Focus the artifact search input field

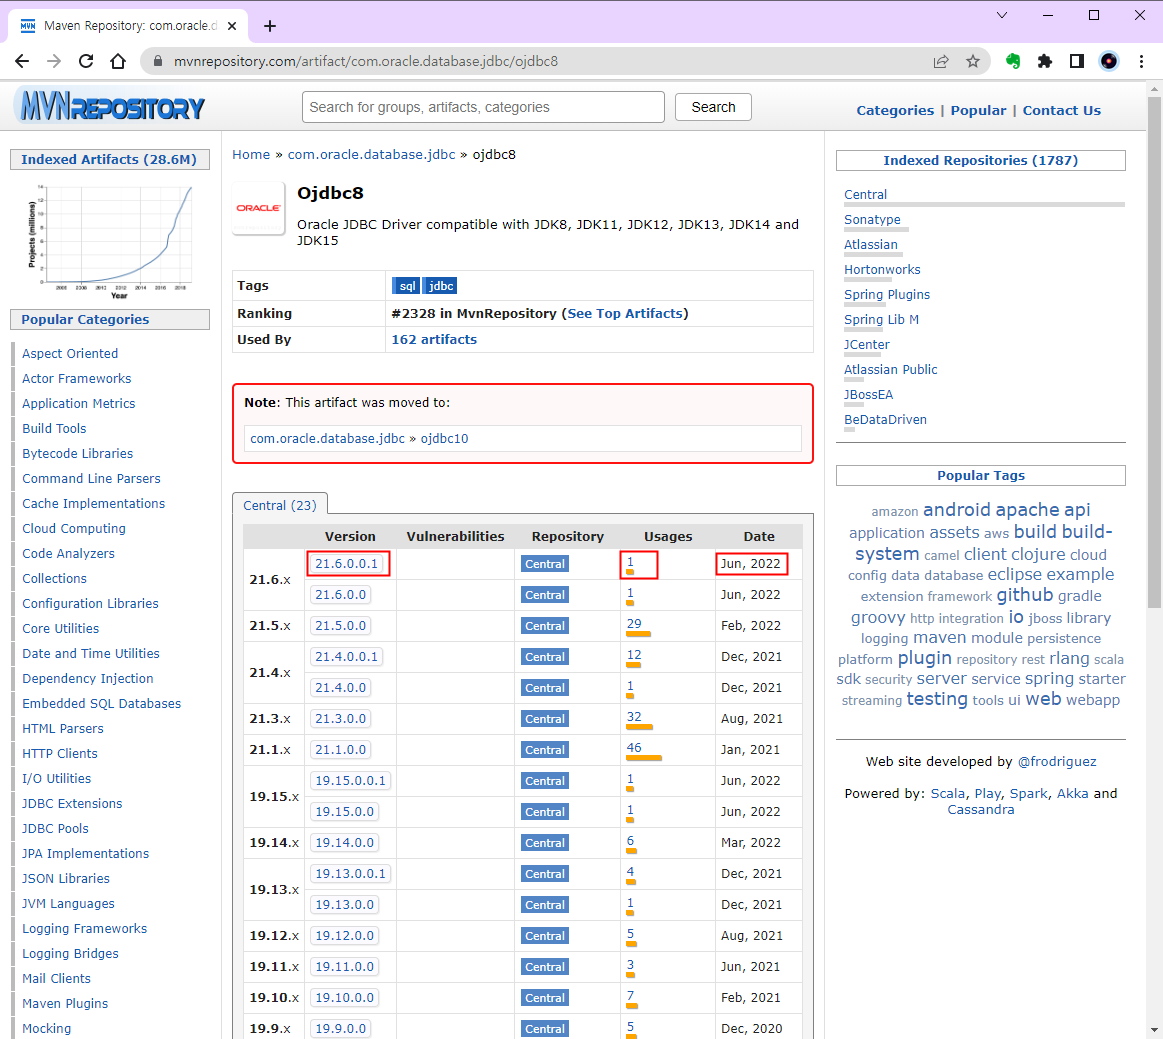pyautogui.click(x=483, y=108)
